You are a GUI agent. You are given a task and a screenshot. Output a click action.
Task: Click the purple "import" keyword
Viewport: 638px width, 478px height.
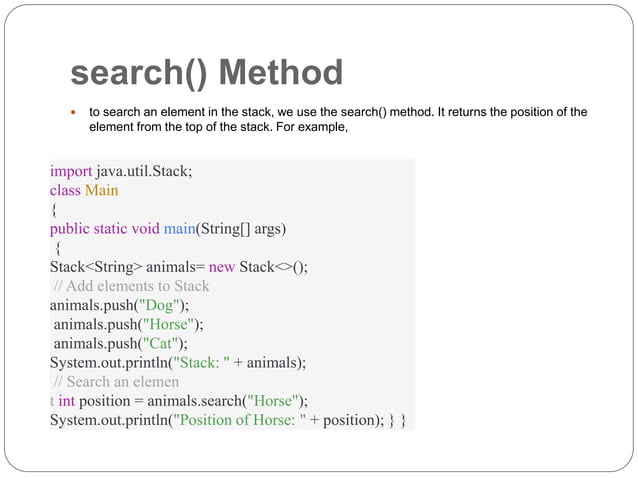click(x=71, y=170)
